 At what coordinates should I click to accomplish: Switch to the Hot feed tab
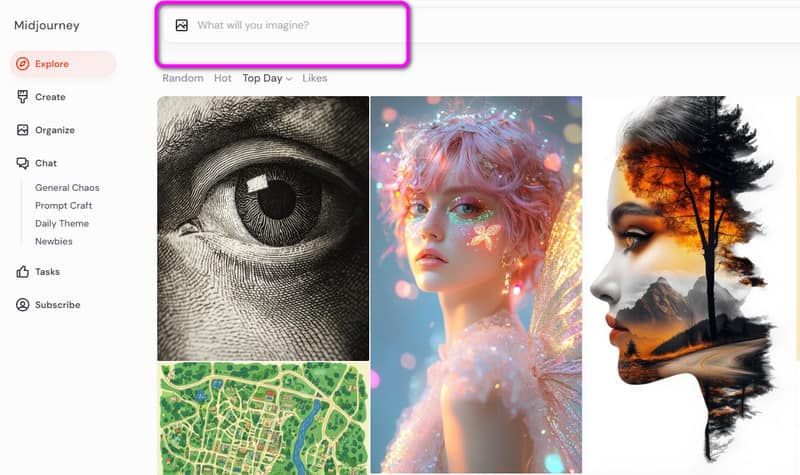(x=222, y=78)
